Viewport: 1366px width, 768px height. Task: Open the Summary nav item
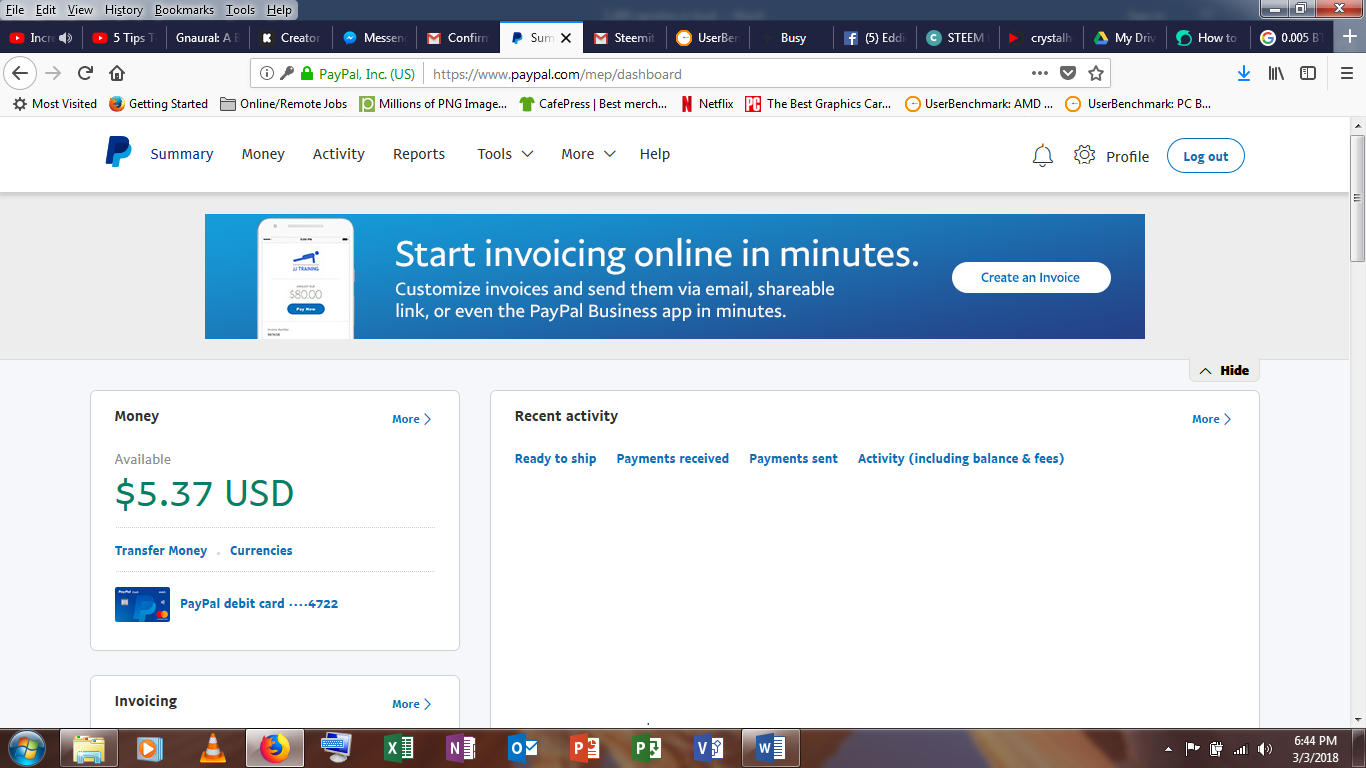pos(182,154)
